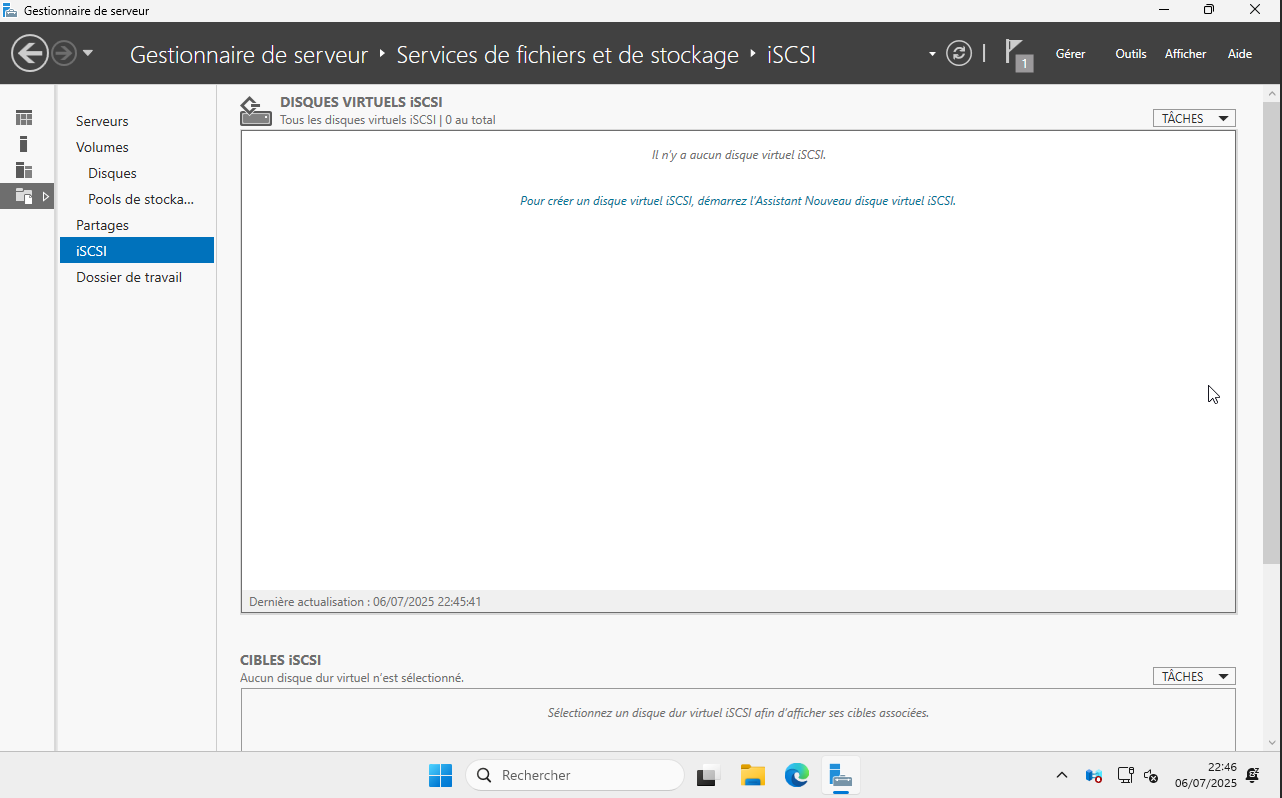Viewport: 1282px width, 798px height.
Task: Expand hidden icons in the system tray
Action: point(1061,775)
